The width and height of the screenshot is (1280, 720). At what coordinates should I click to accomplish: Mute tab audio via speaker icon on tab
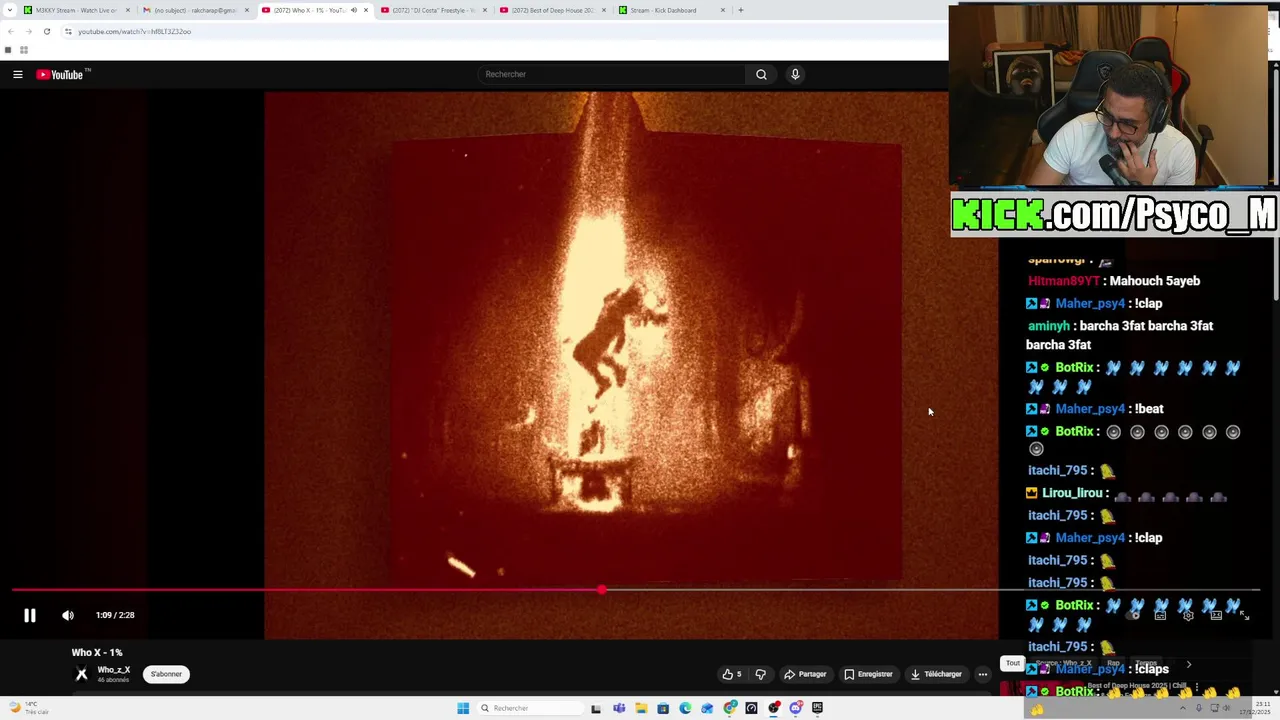[353, 10]
